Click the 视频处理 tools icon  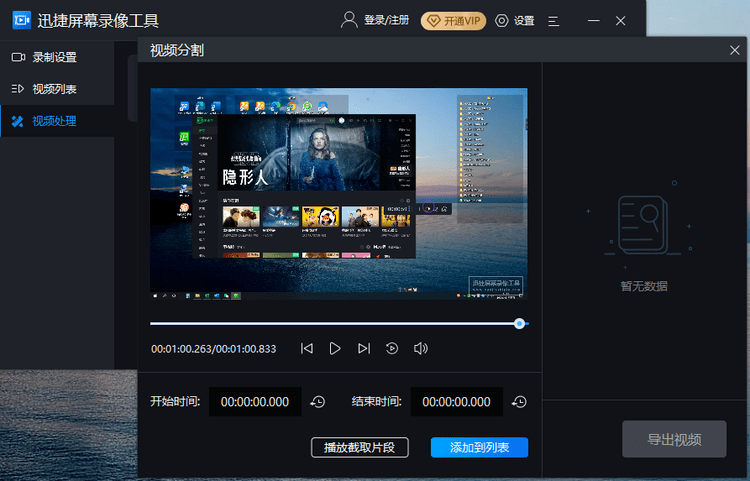pyautogui.click(x=18, y=121)
